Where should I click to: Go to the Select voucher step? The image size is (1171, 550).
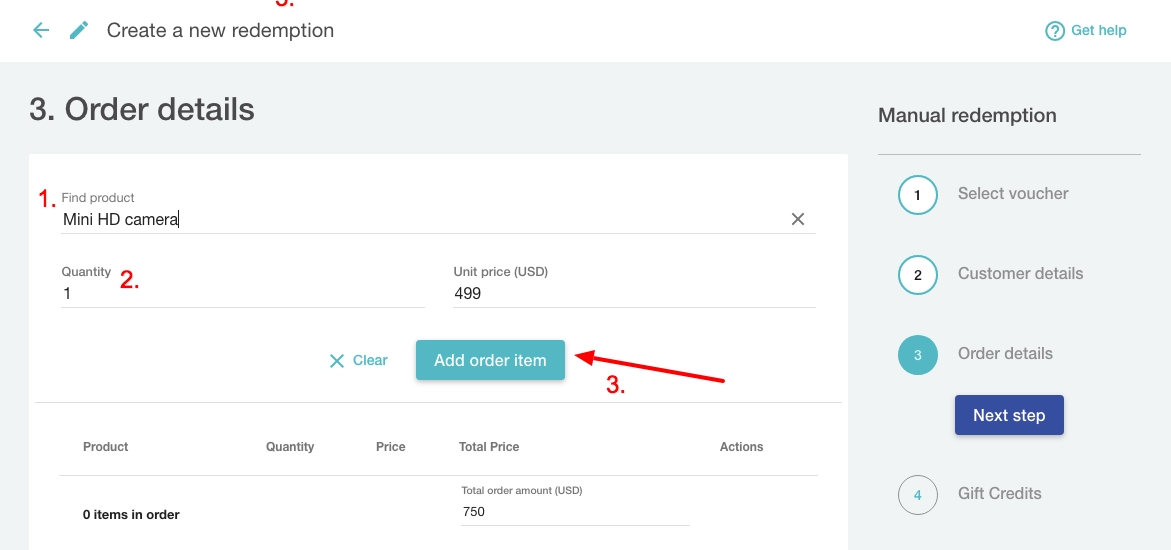click(x=1012, y=193)
